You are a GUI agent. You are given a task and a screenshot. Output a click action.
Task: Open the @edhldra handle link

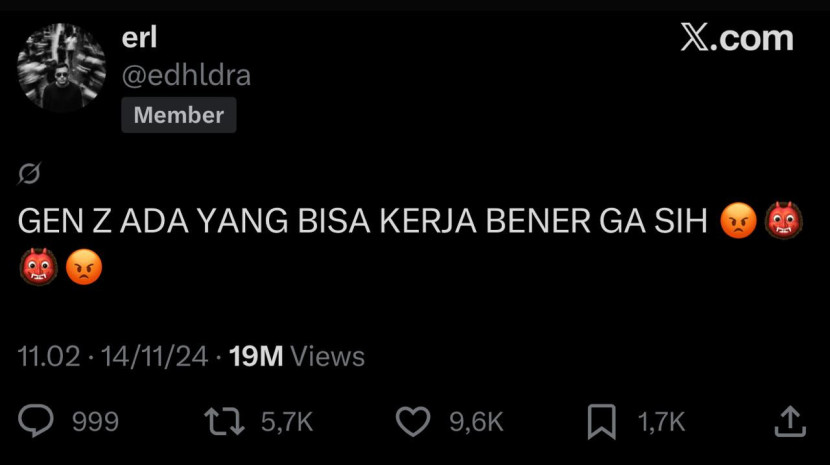186,75
